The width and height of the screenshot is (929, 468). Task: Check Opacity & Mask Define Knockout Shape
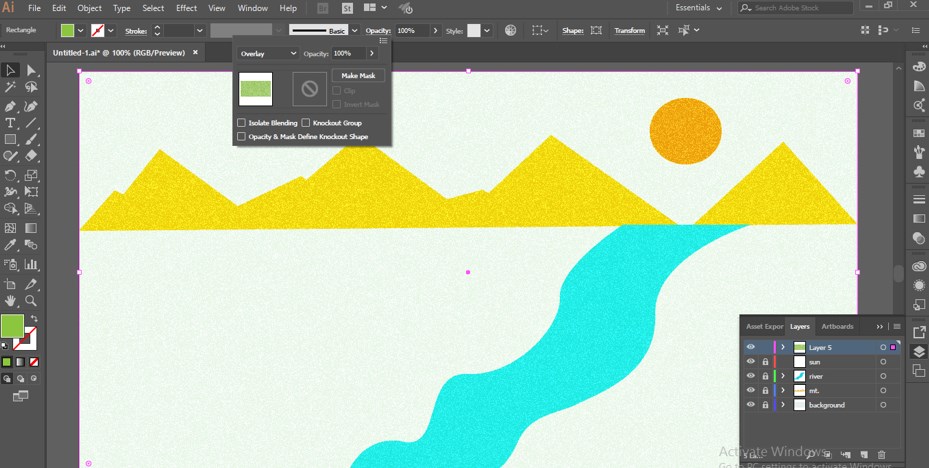click(241, 136)
